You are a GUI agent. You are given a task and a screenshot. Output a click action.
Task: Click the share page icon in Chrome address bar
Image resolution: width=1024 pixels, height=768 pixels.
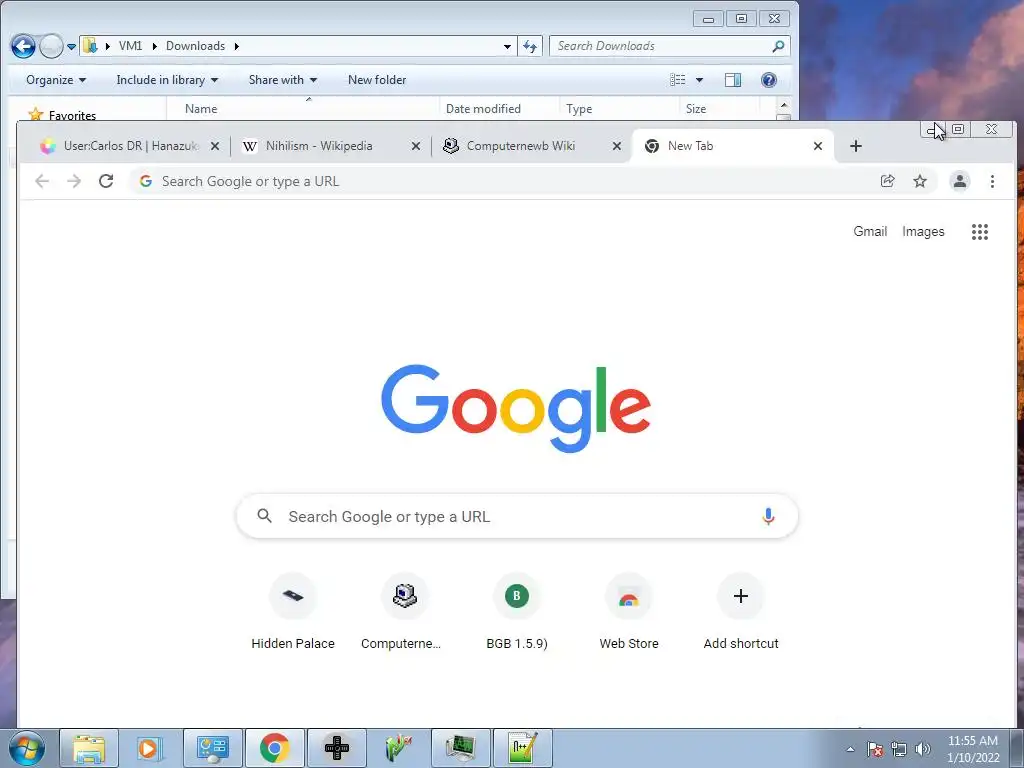(x=887, y=181)
